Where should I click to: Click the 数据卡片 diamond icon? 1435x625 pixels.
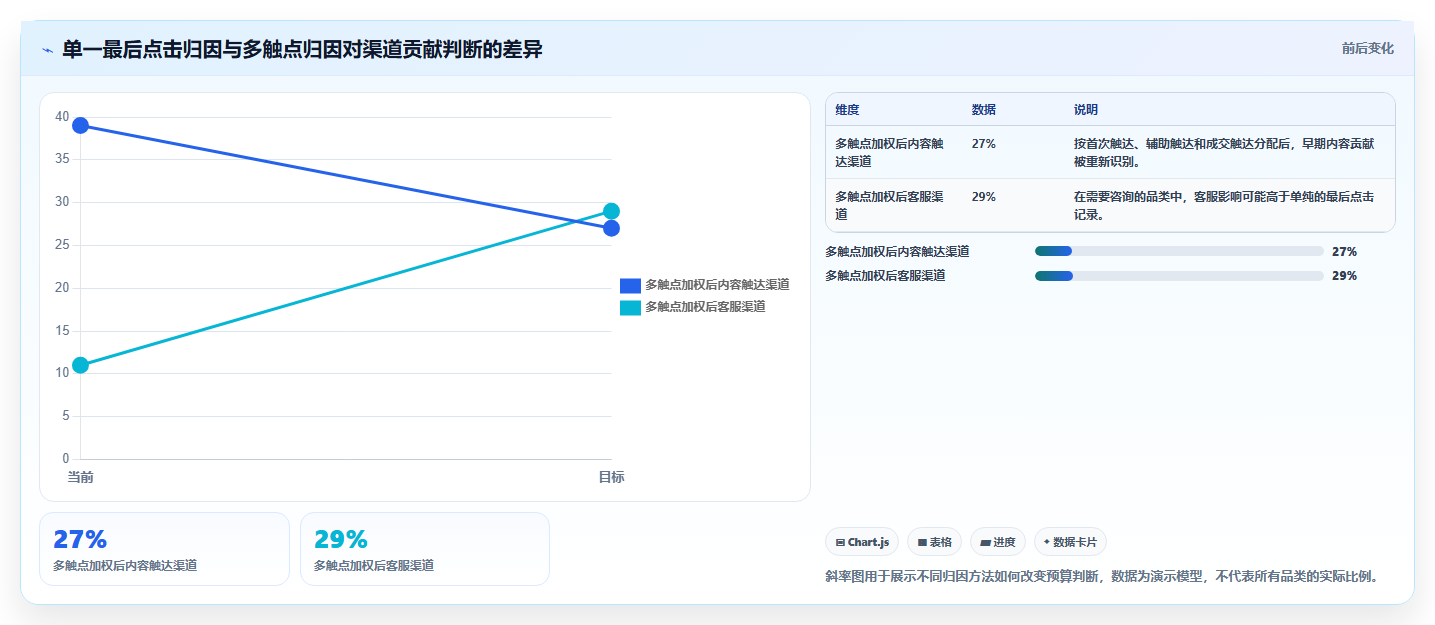1047,542
